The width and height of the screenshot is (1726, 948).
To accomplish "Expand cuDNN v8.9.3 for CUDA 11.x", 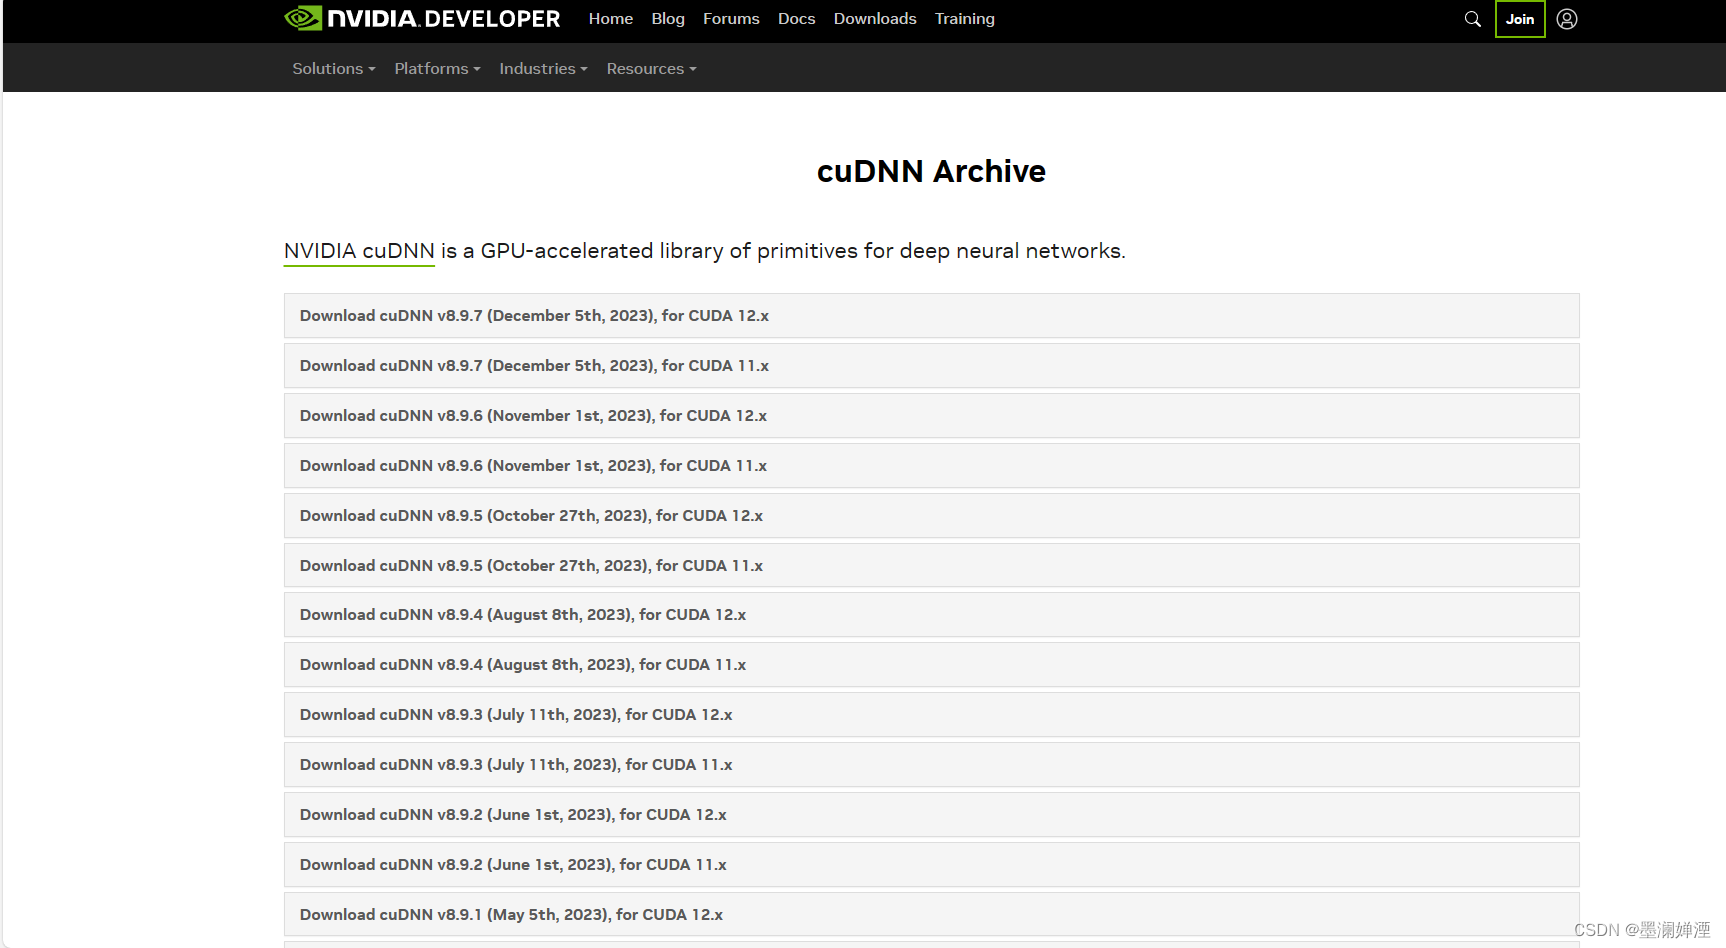I will tap(931, 765).
